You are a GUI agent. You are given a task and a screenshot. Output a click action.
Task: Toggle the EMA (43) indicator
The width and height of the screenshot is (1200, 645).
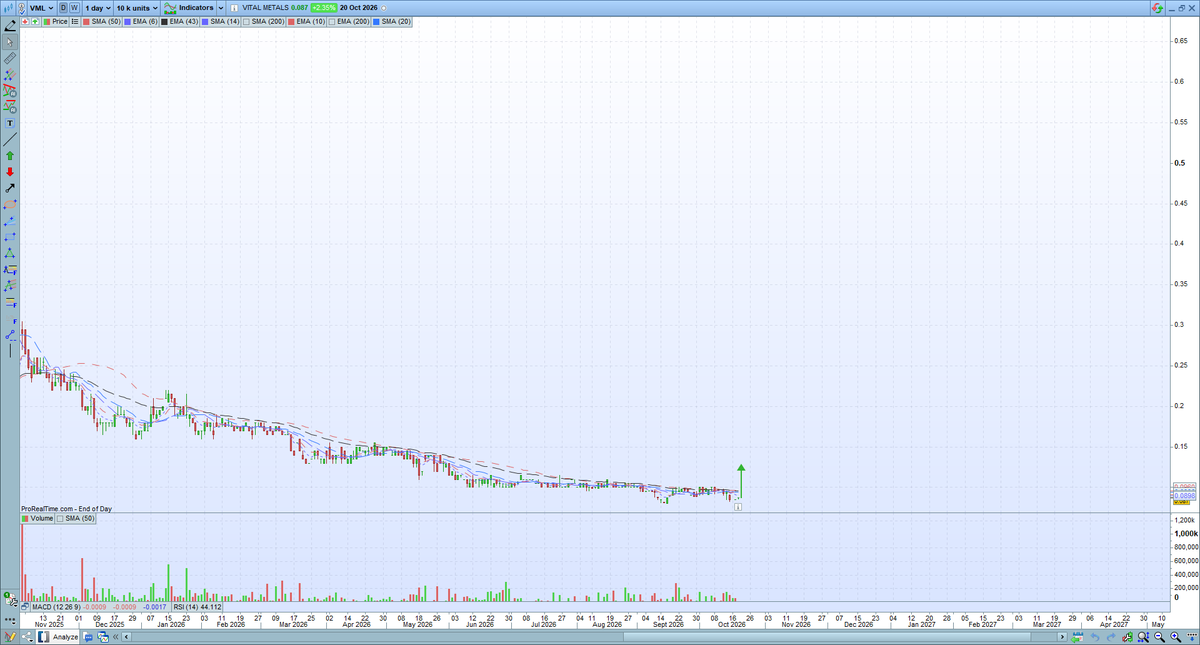point(179,22)
